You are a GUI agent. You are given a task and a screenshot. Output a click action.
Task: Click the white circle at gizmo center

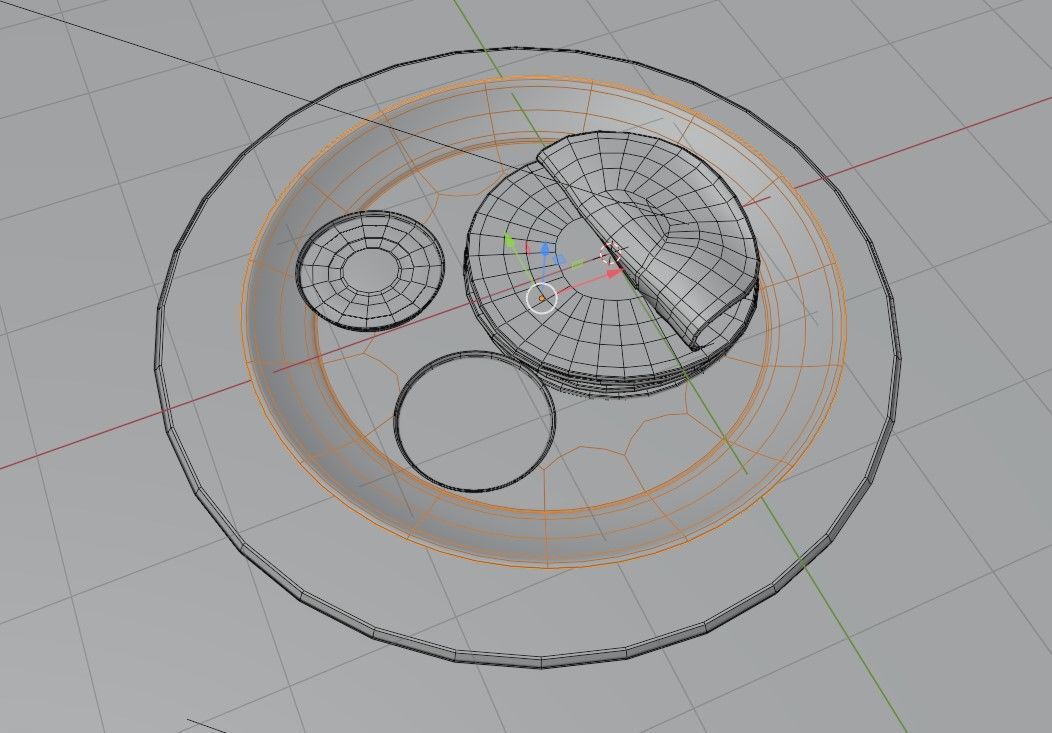point(542,298)
